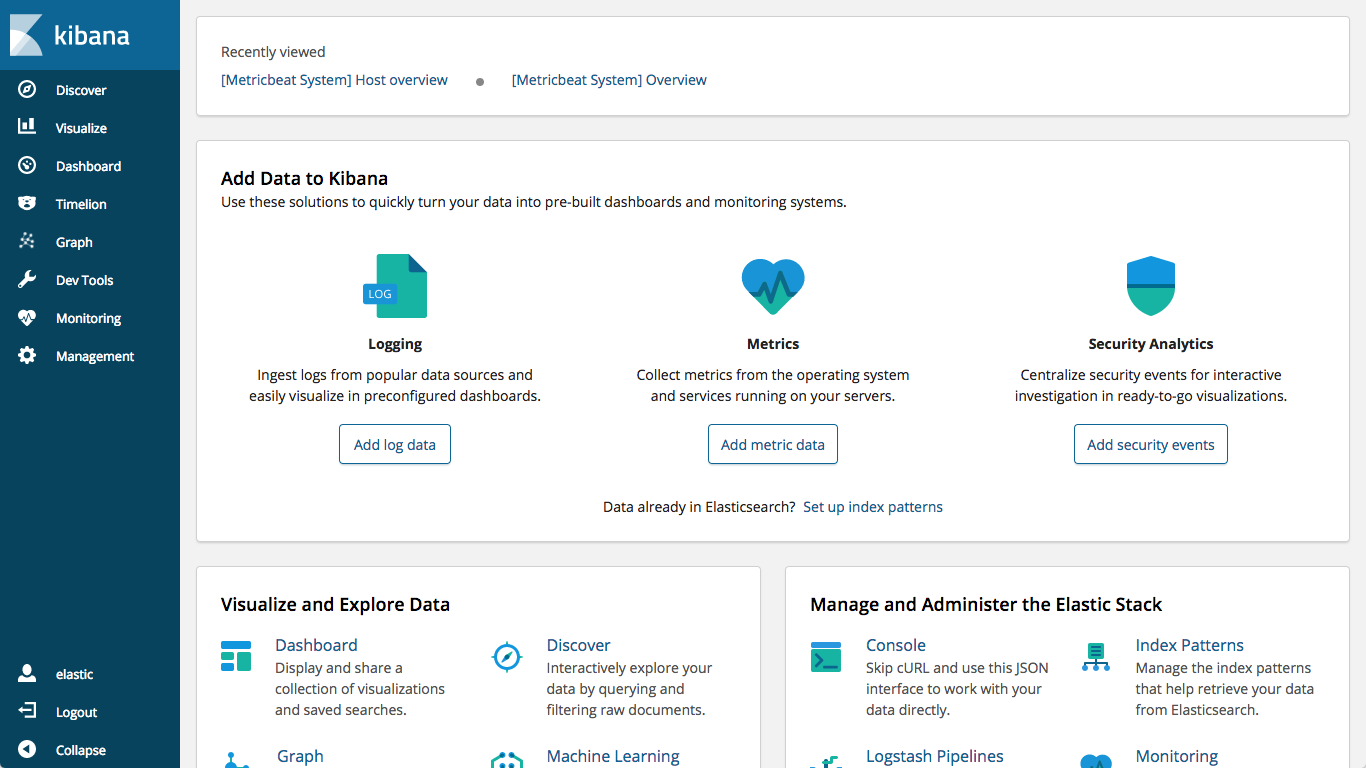Click the Collapse arrow icon
This screenshot has height=768, width=1366.
[x=27, y=750]
